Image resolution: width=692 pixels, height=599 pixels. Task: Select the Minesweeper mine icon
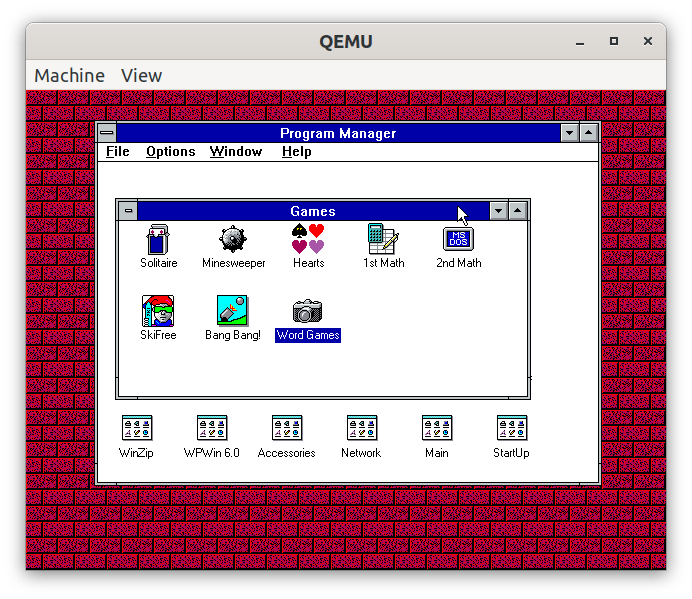coord(233,239)
